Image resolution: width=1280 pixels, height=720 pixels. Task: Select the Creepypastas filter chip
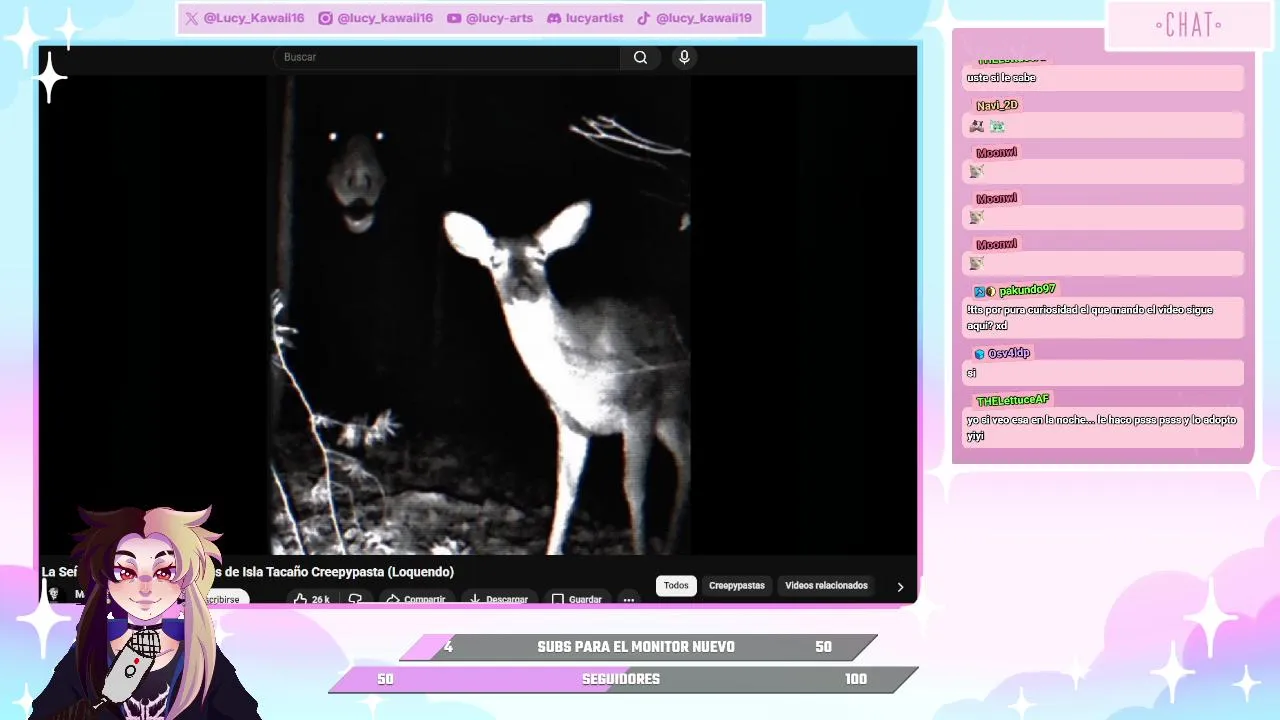pyautogui.click(x=737, y=586)
